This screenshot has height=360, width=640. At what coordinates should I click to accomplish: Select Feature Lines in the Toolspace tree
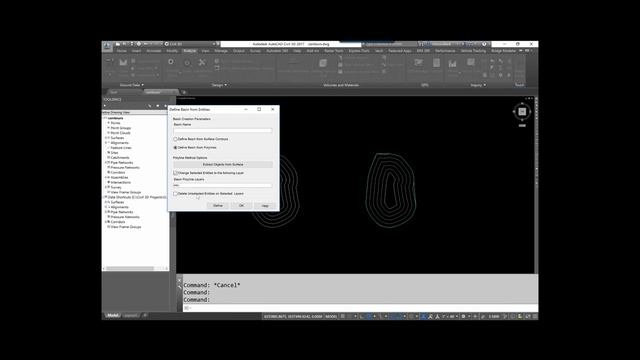(121, 148)
